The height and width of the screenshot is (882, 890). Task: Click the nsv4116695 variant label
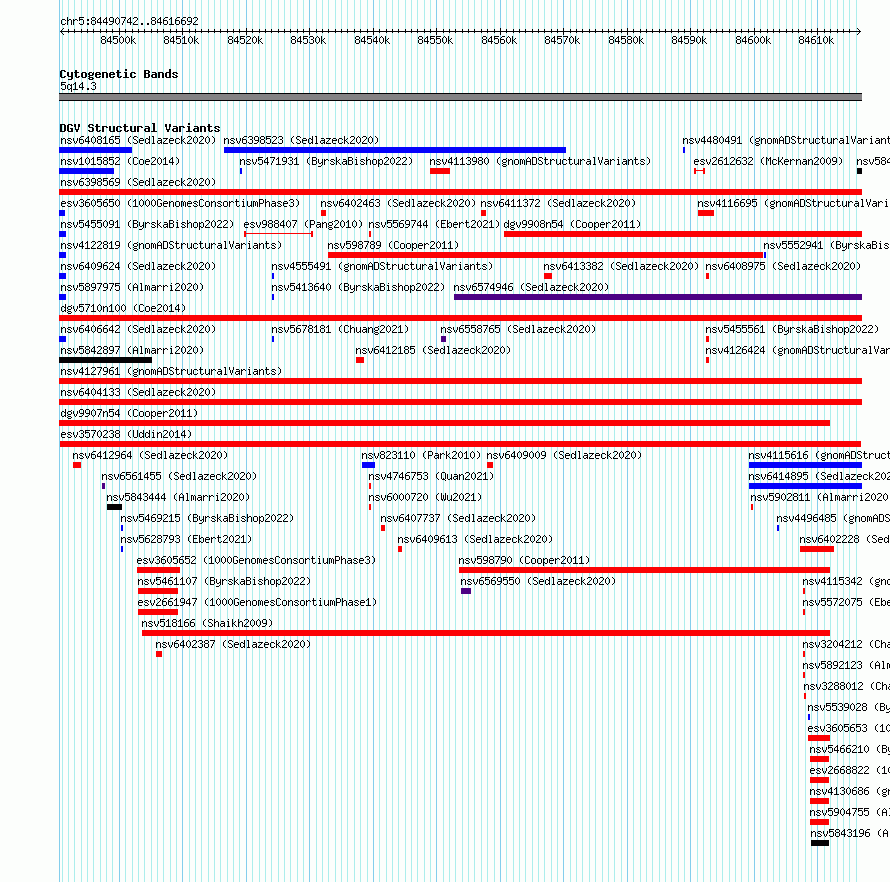[x=793, y=203]
